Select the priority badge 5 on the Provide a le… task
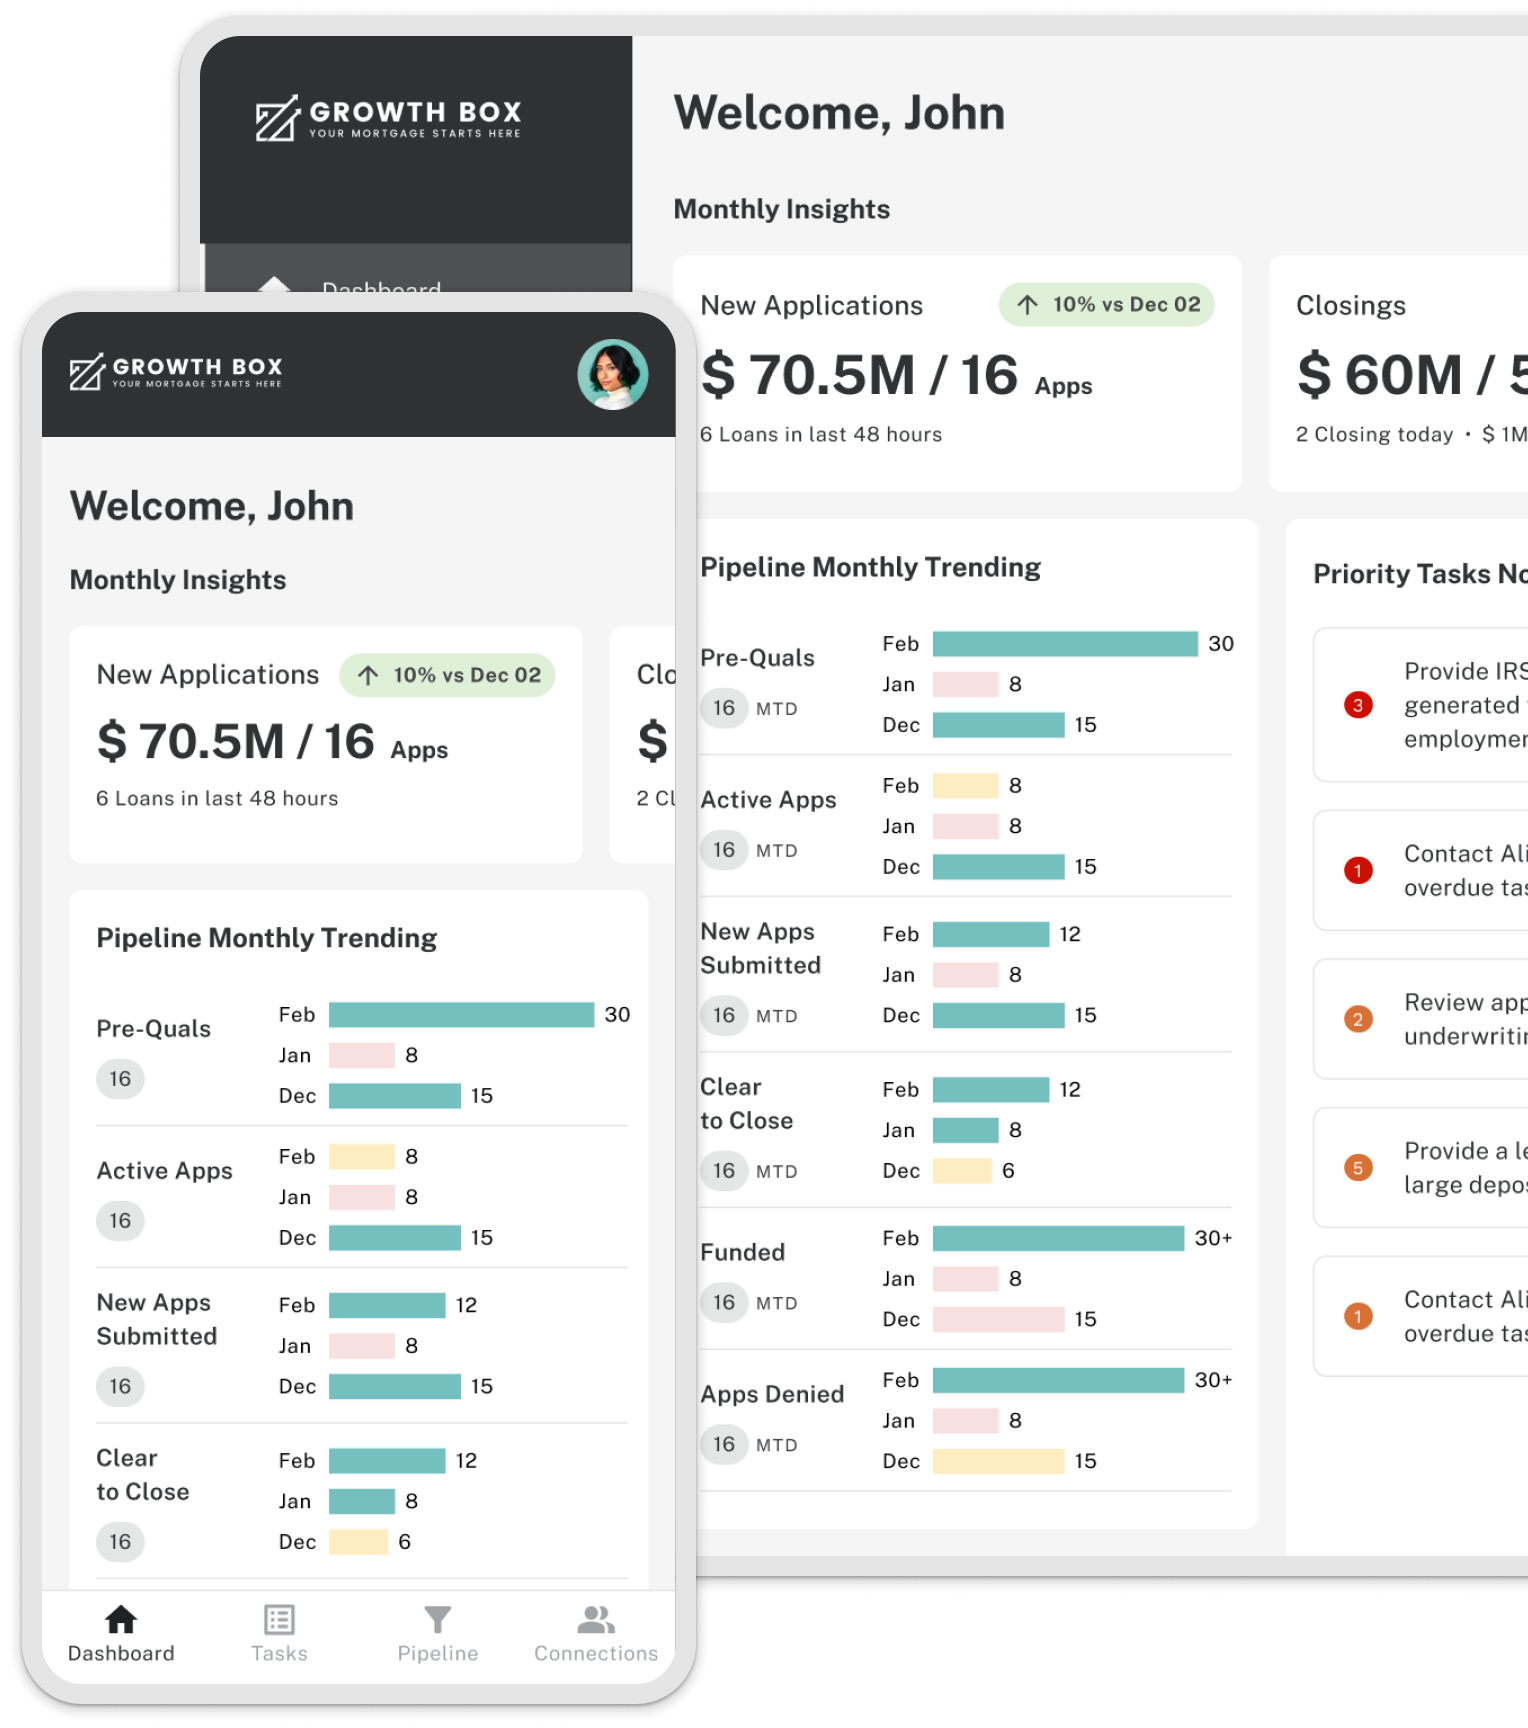The width and height of the screenshot is (1528, 1728). tap(1358, 1168)
